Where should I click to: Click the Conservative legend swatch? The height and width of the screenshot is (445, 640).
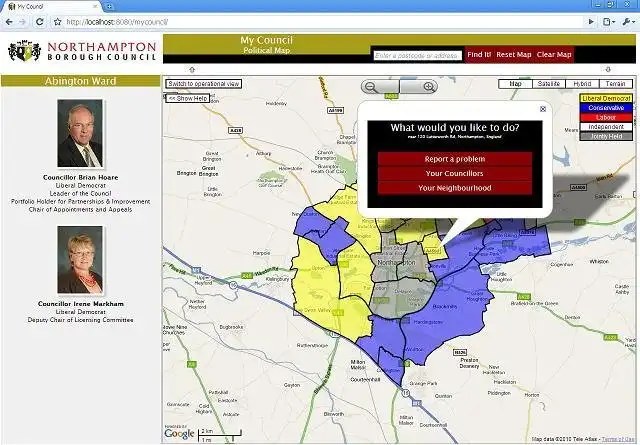pos(606,108)
